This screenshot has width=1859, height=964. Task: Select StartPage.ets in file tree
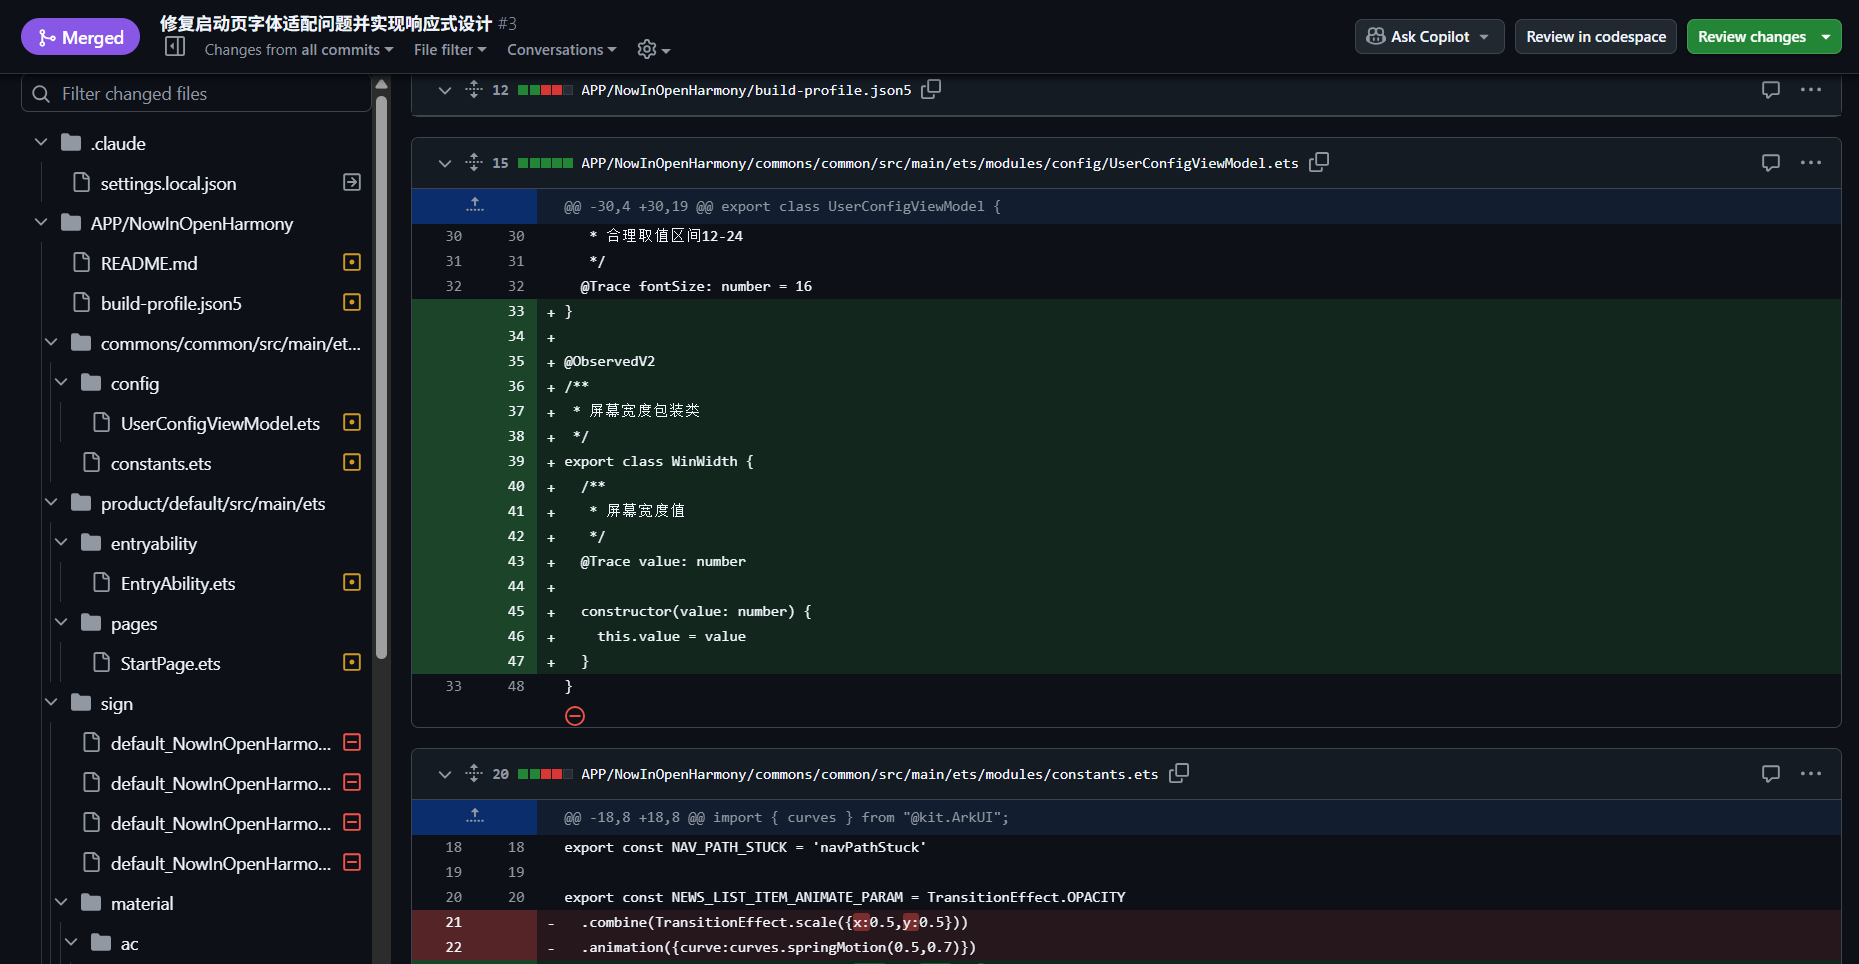coord(170,663)
